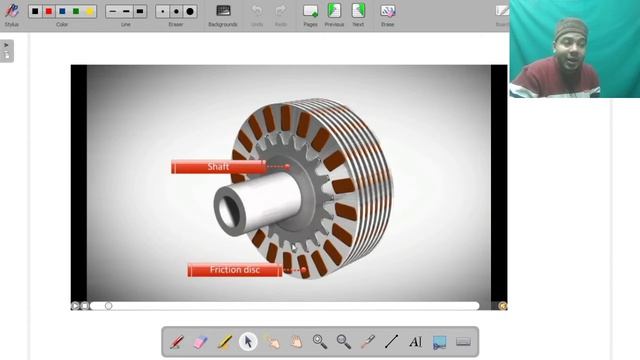Select the yellow Highlighter tool

[224, 342]
